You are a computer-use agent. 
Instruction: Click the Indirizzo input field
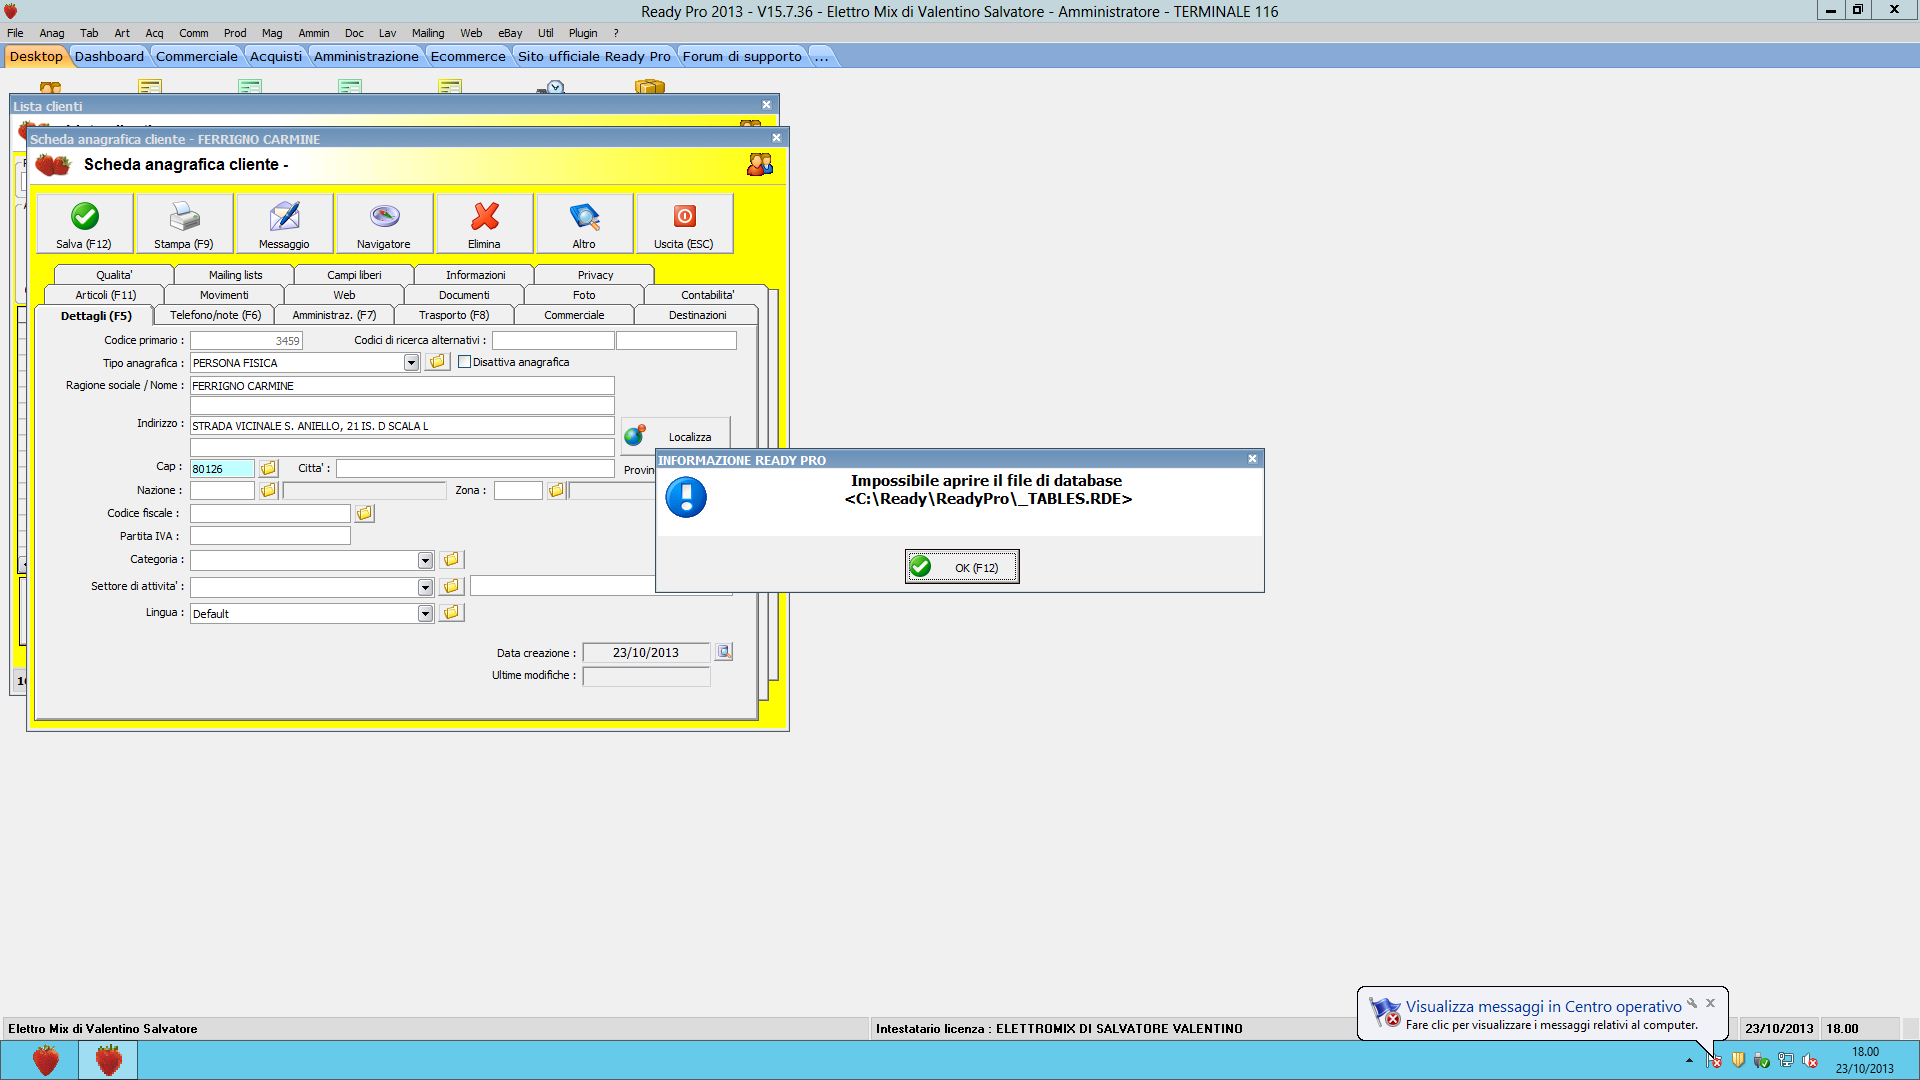click(402, 426)
